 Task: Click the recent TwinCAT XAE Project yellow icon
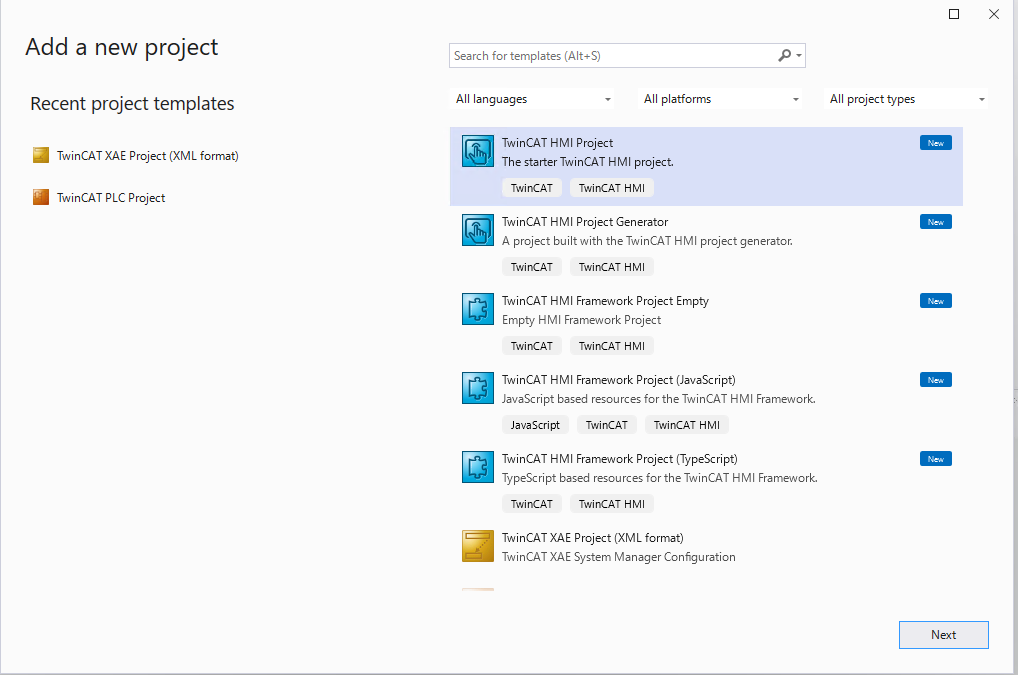(41, 155)
